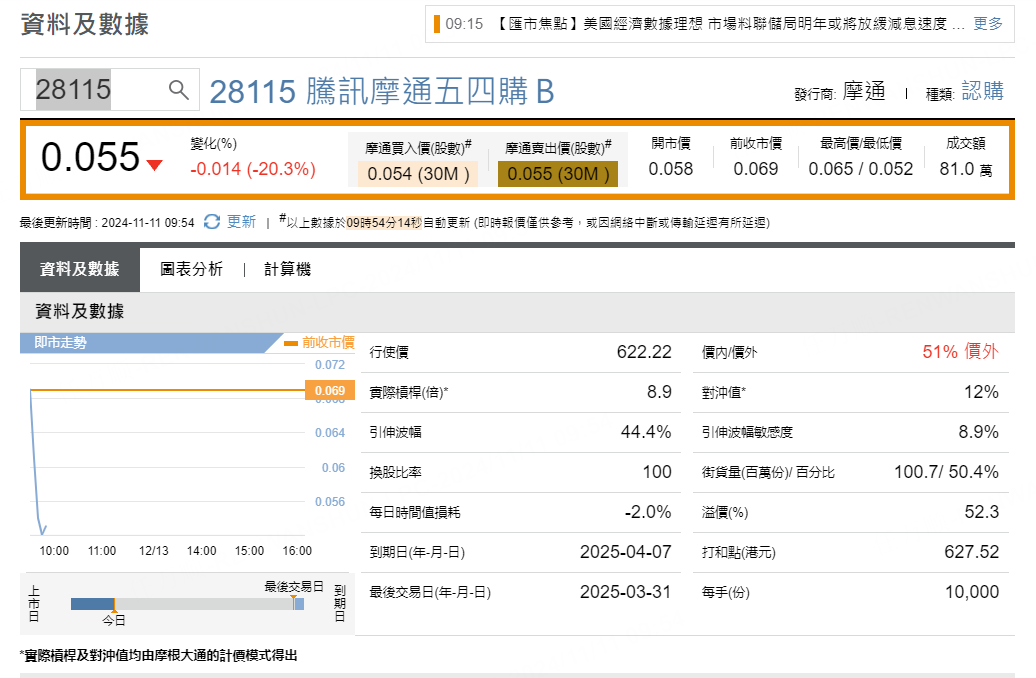The width and height of the screenshot is (1036, 678).
Task: Click the 摩通賣出價 0.055 ask box
Action: tap(557, 174)
